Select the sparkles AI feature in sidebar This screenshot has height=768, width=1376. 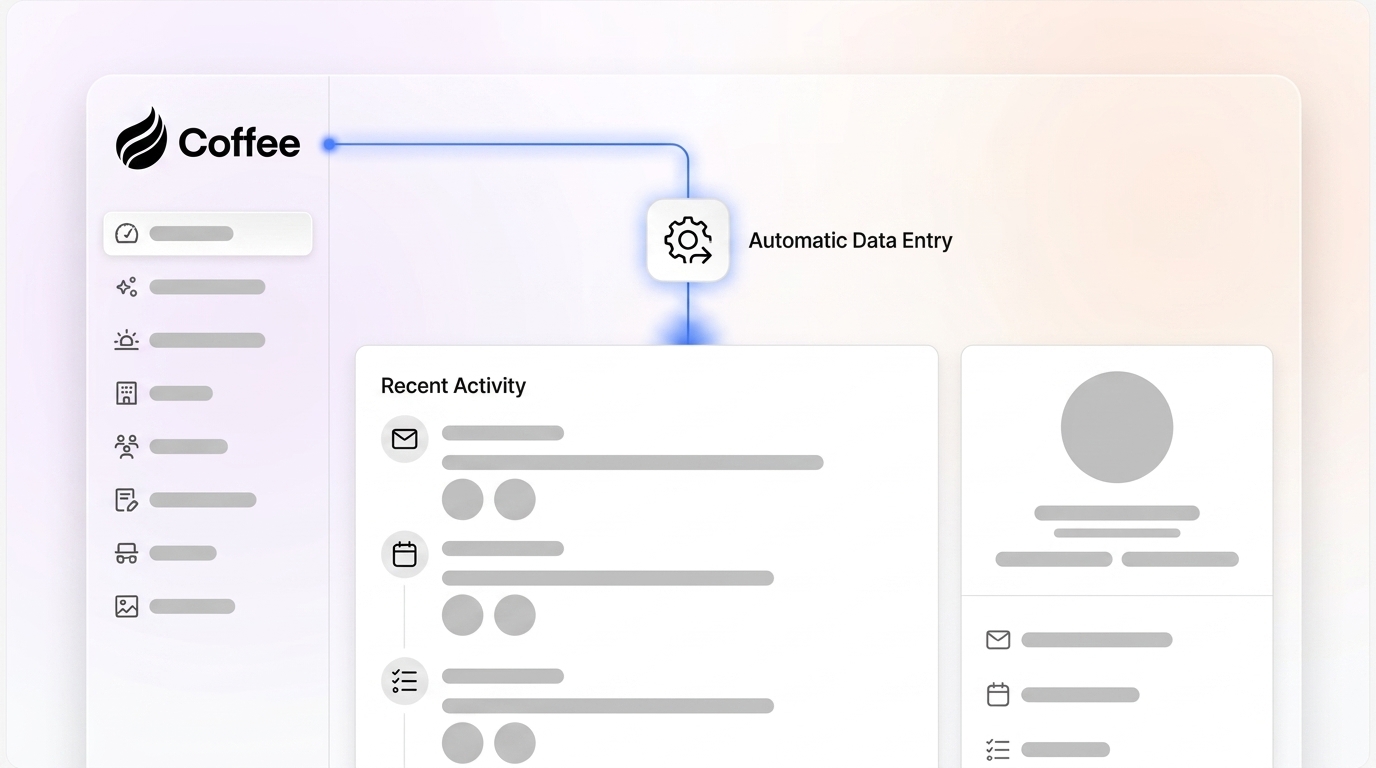[126, 286]
